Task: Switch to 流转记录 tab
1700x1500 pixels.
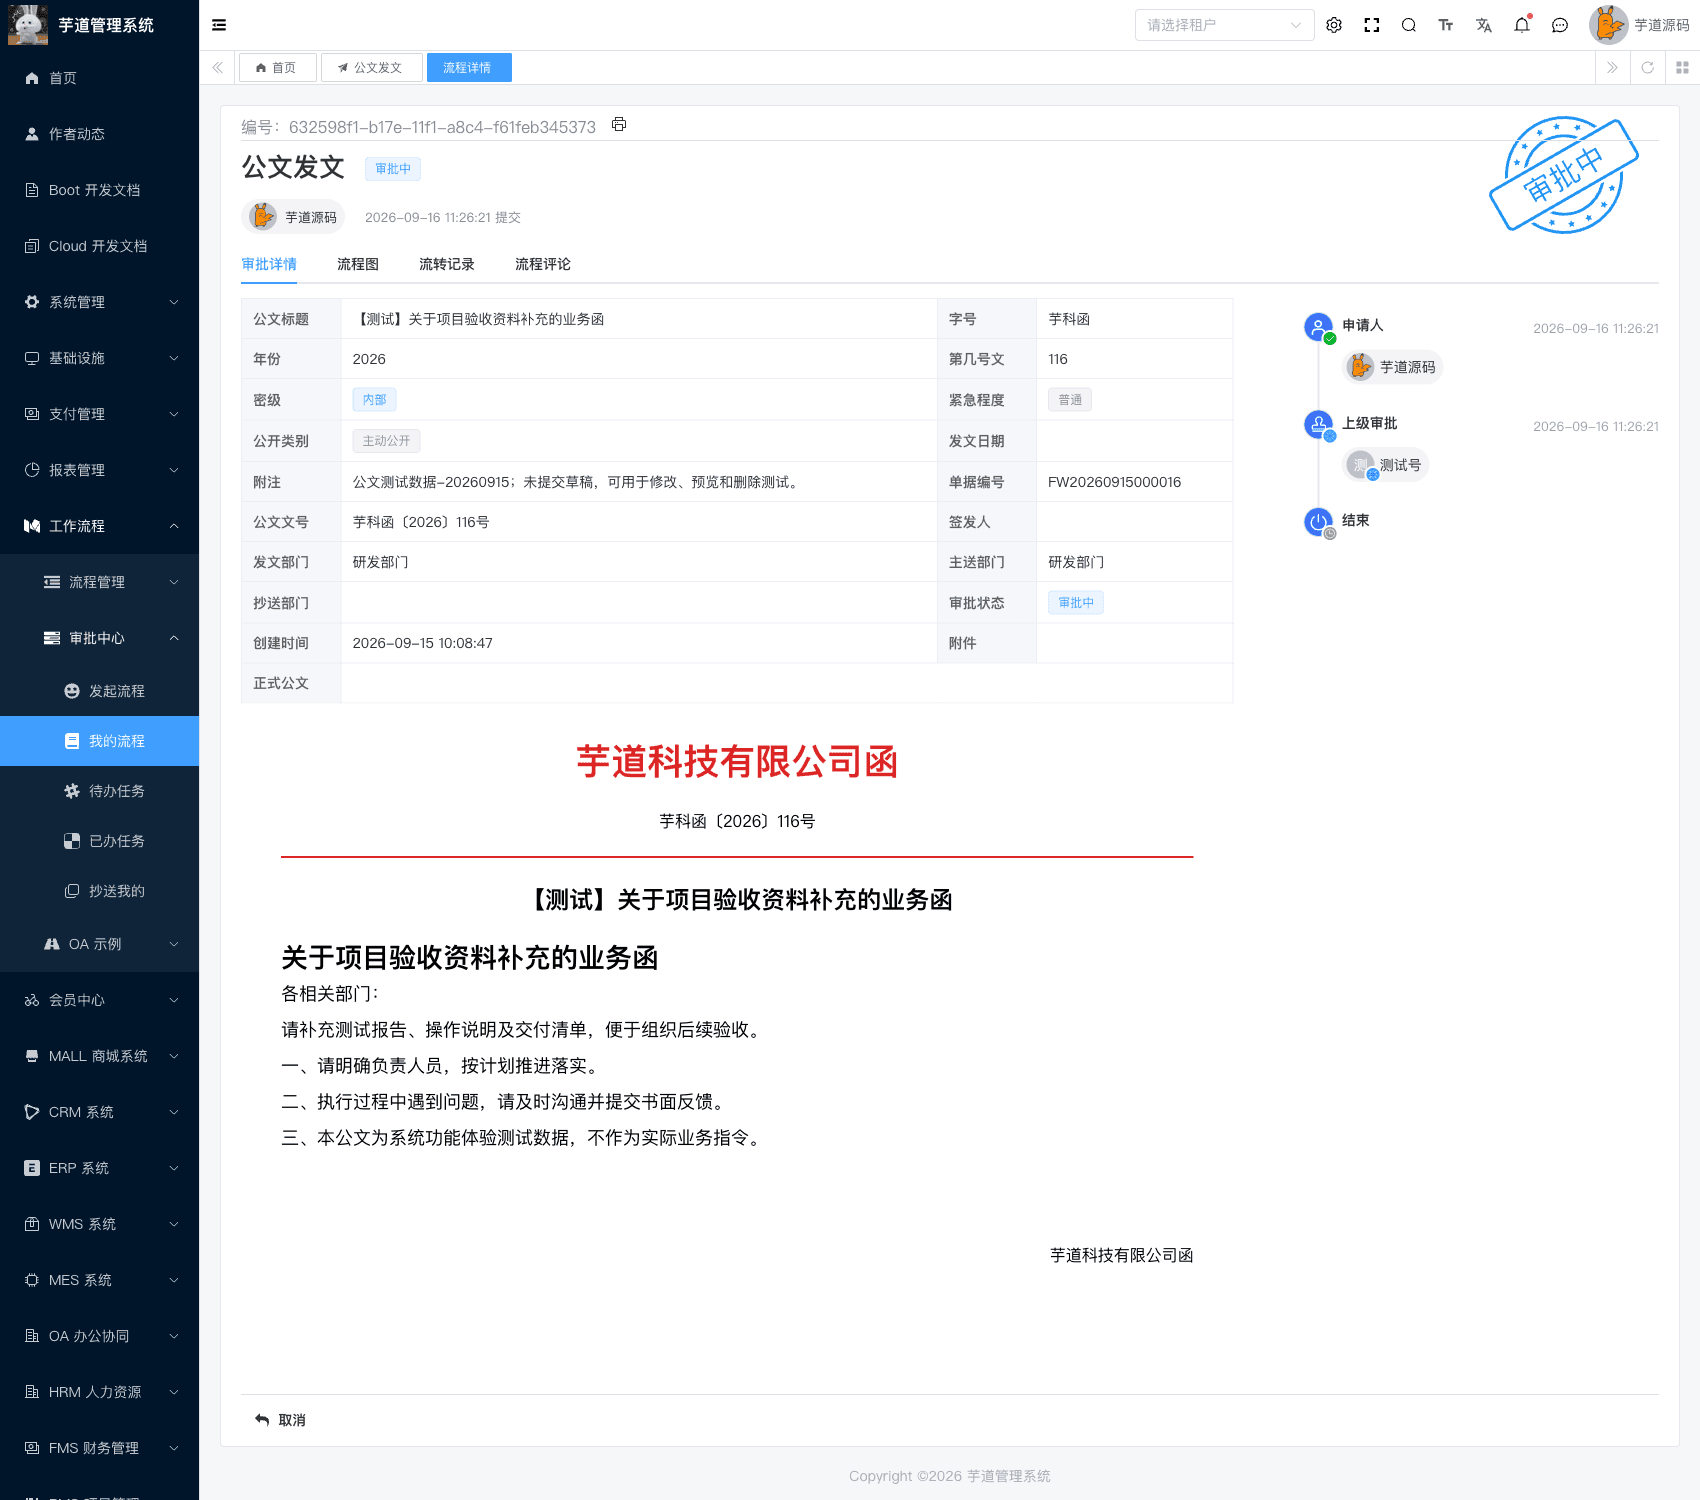Action: click(x=447, y=264)
